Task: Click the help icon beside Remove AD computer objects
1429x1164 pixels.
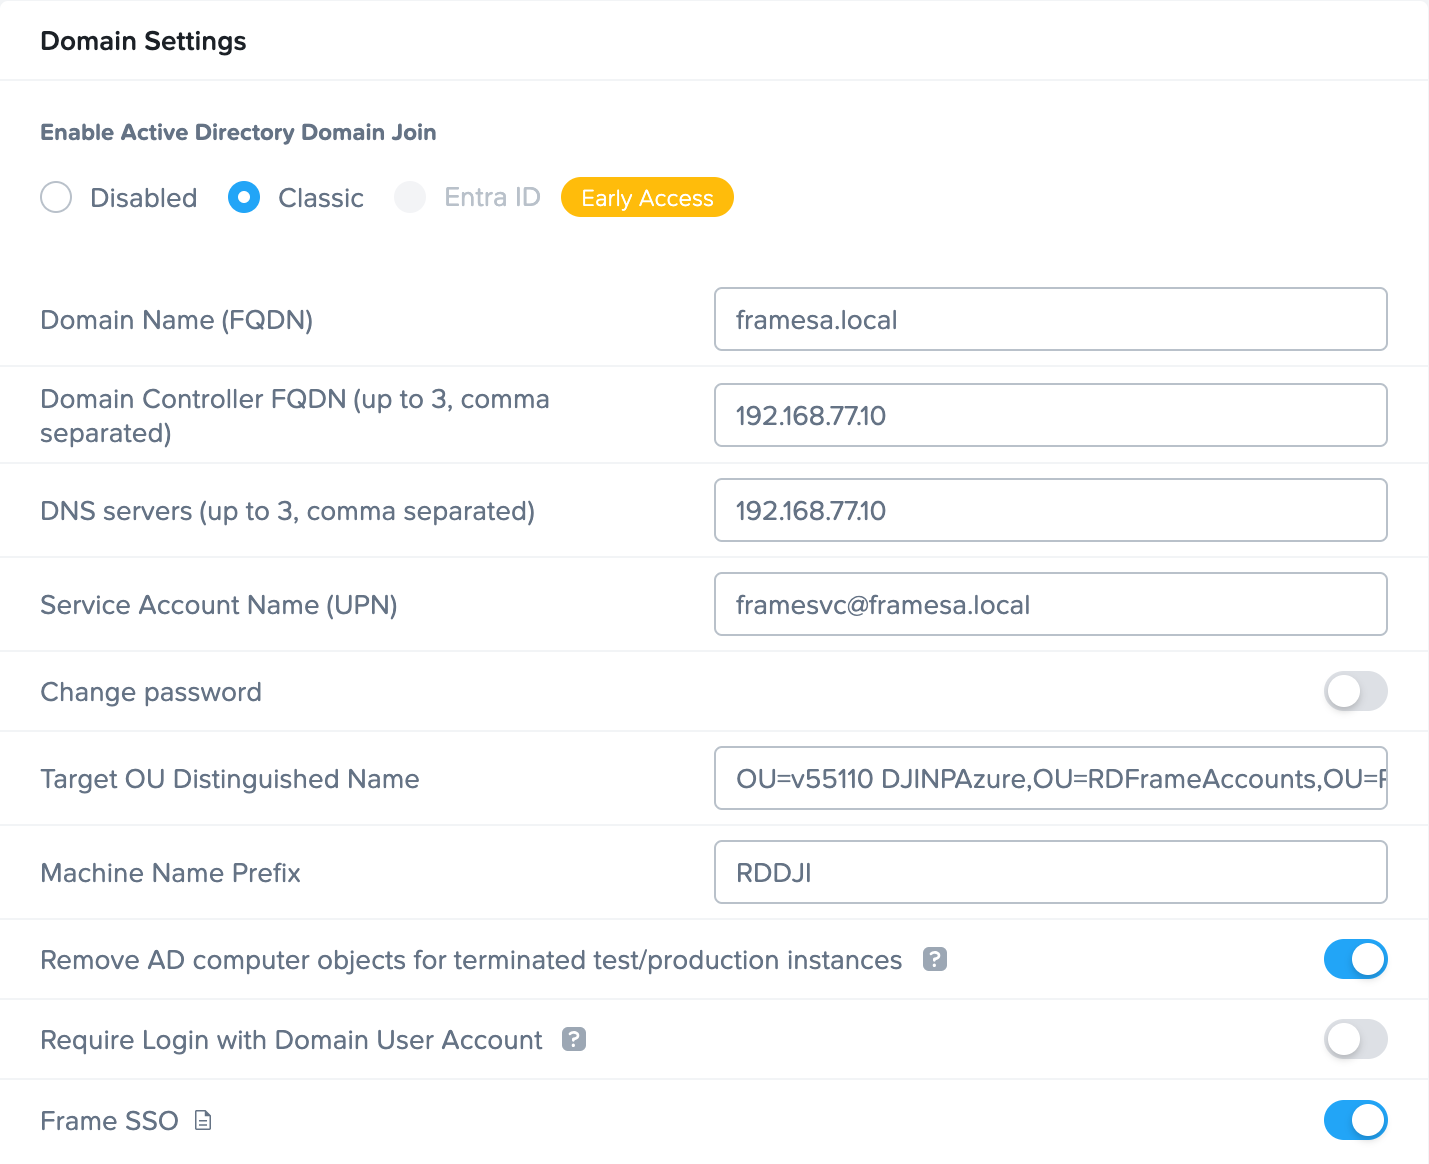Action: coord(934,959)
